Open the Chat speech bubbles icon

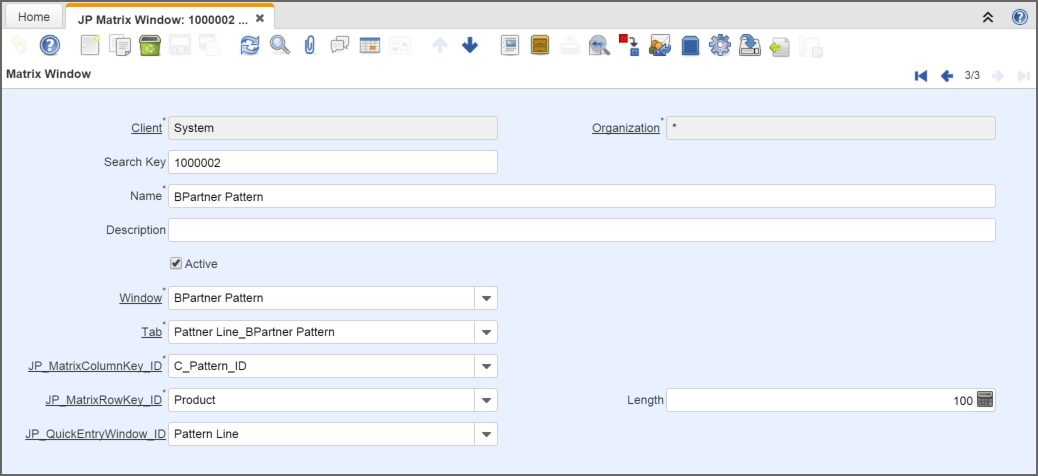[340, 46]
